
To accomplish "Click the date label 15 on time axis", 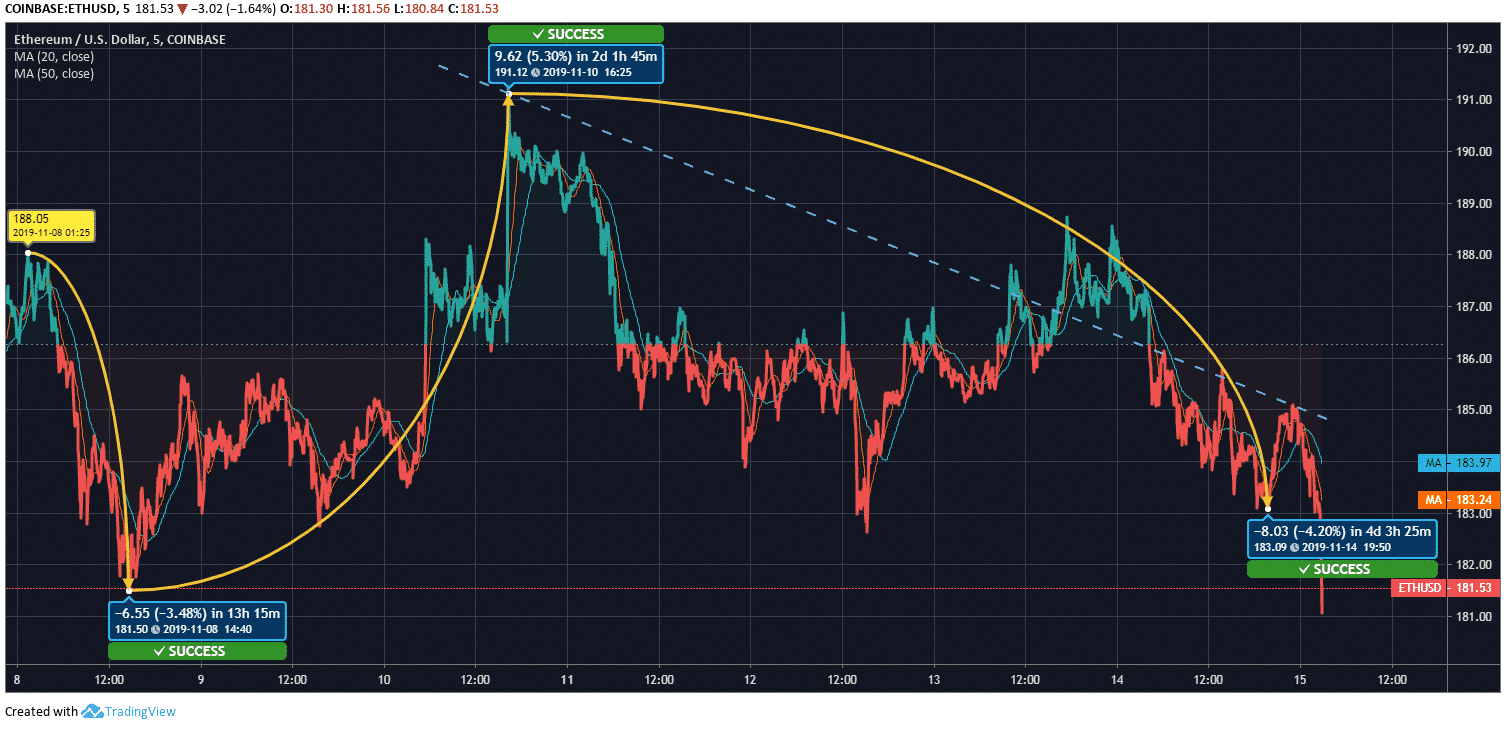I will [x=1300, y=679].
